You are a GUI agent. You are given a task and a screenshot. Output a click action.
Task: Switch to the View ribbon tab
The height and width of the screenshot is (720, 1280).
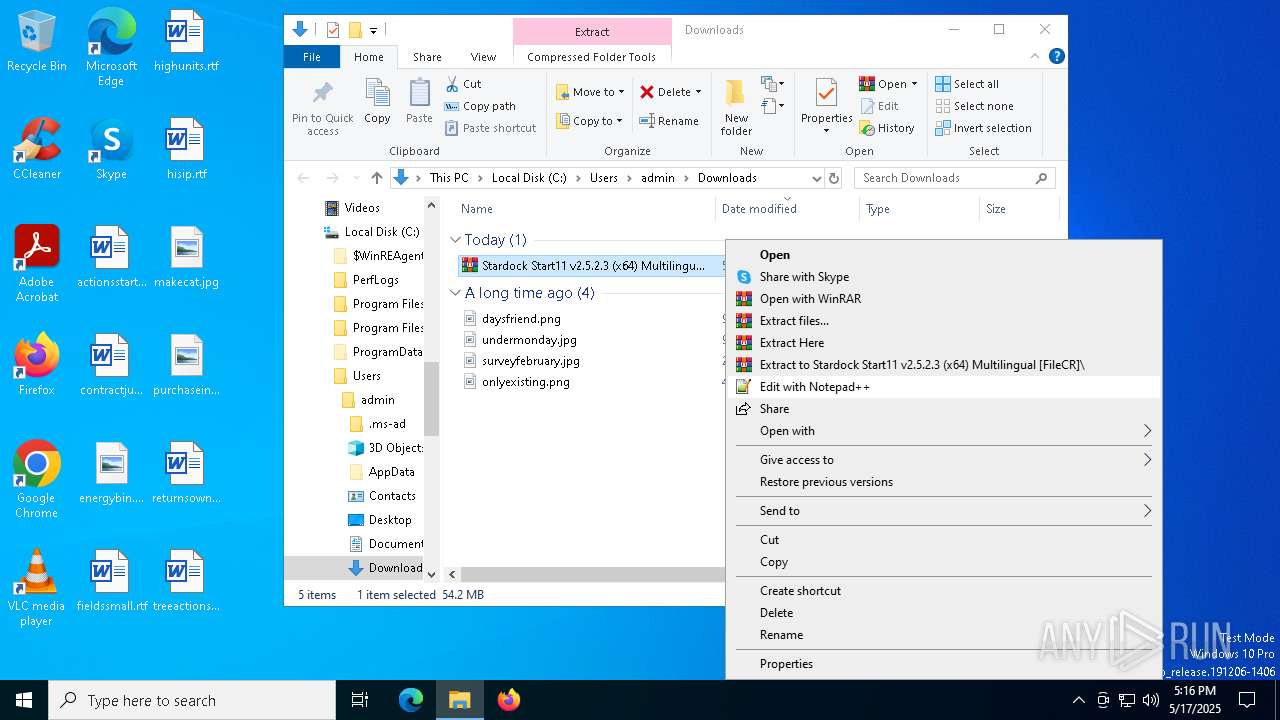(x=483, y=57)
